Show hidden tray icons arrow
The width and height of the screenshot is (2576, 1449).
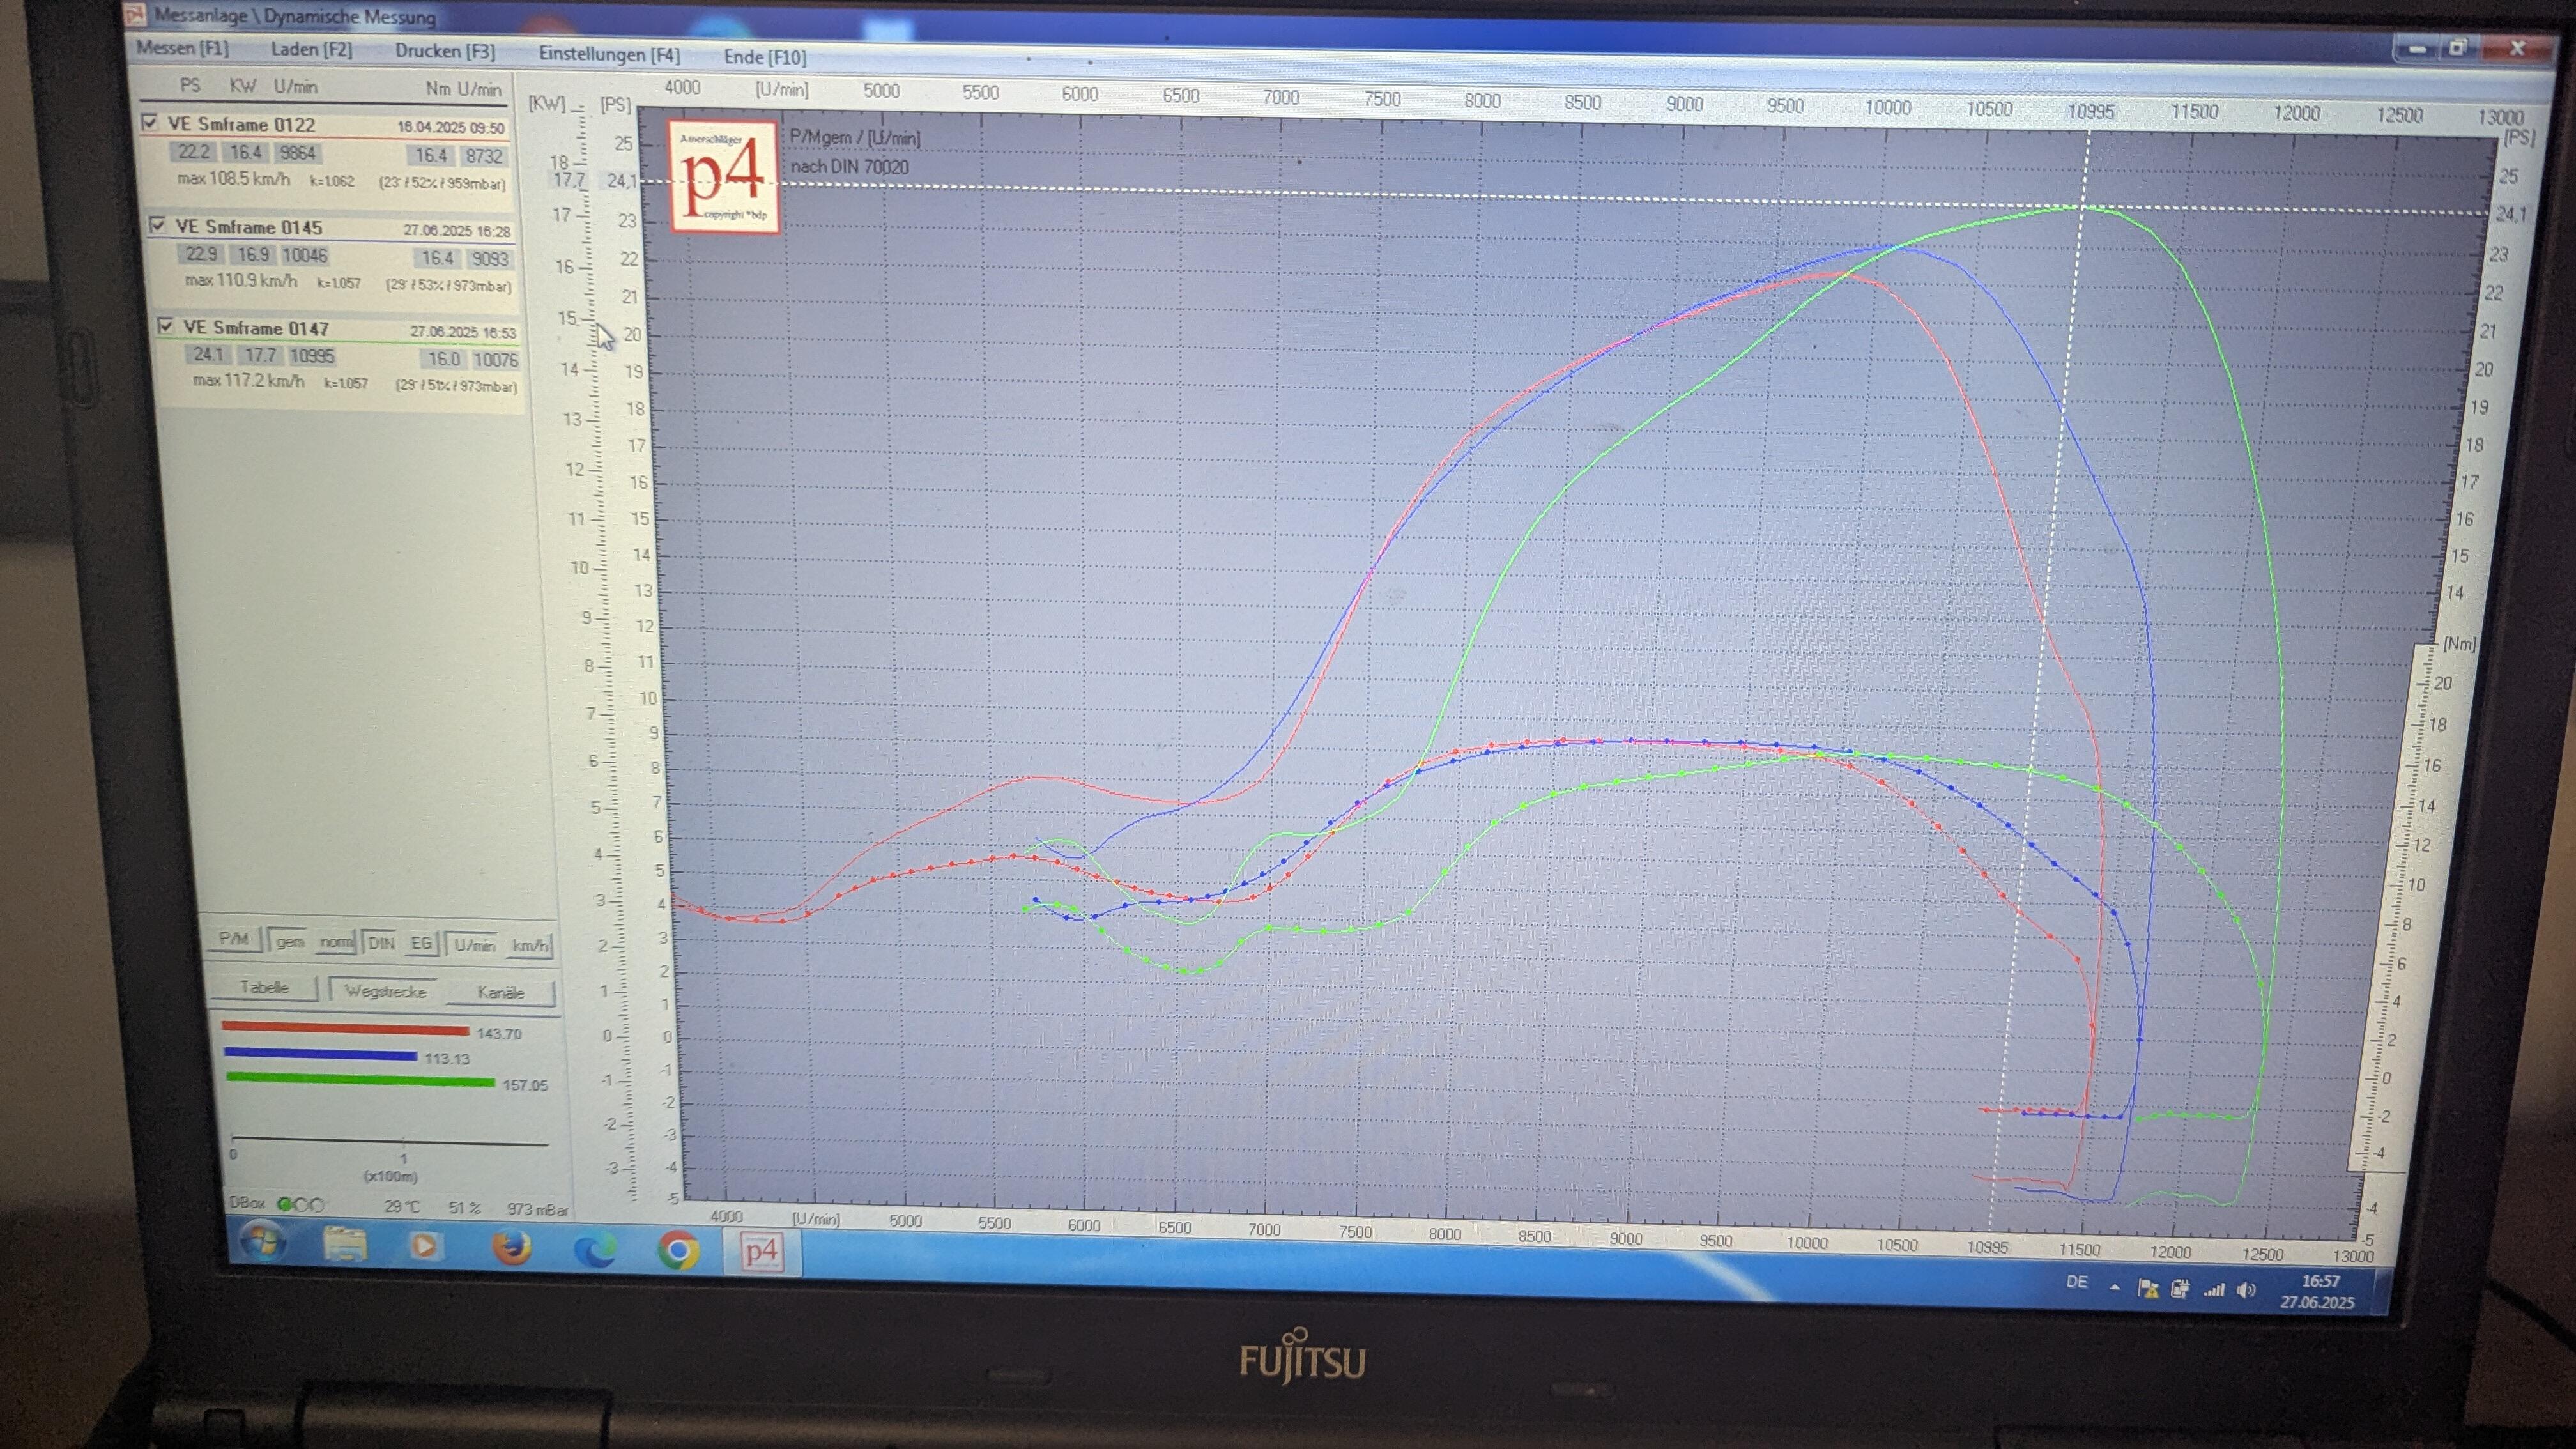pyautogui.click(x=2114, y=1287)
